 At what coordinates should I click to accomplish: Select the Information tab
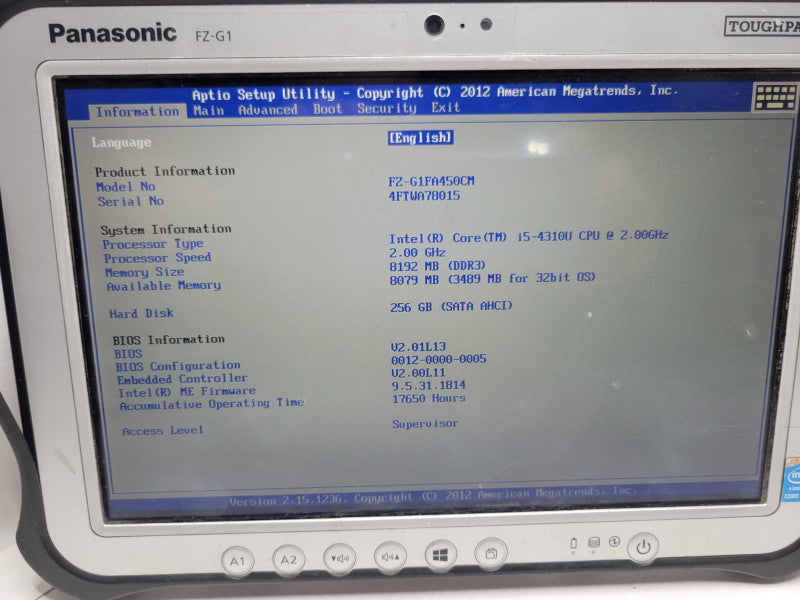coord(137,112)
